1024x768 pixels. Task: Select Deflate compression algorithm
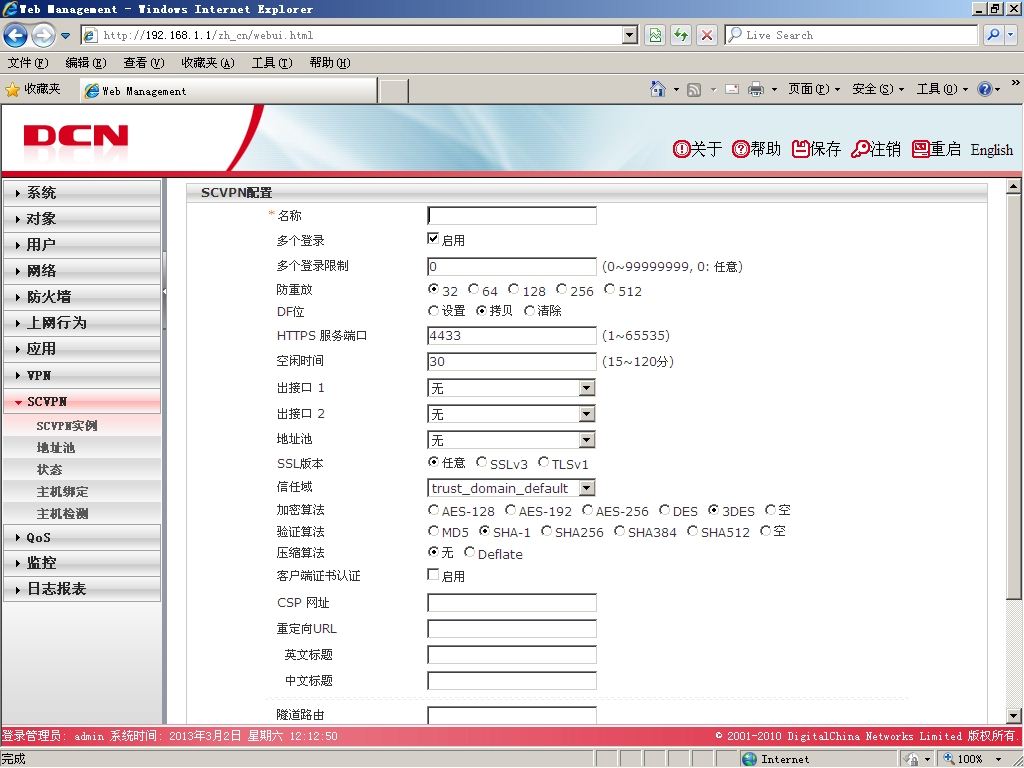coord(470,552)
